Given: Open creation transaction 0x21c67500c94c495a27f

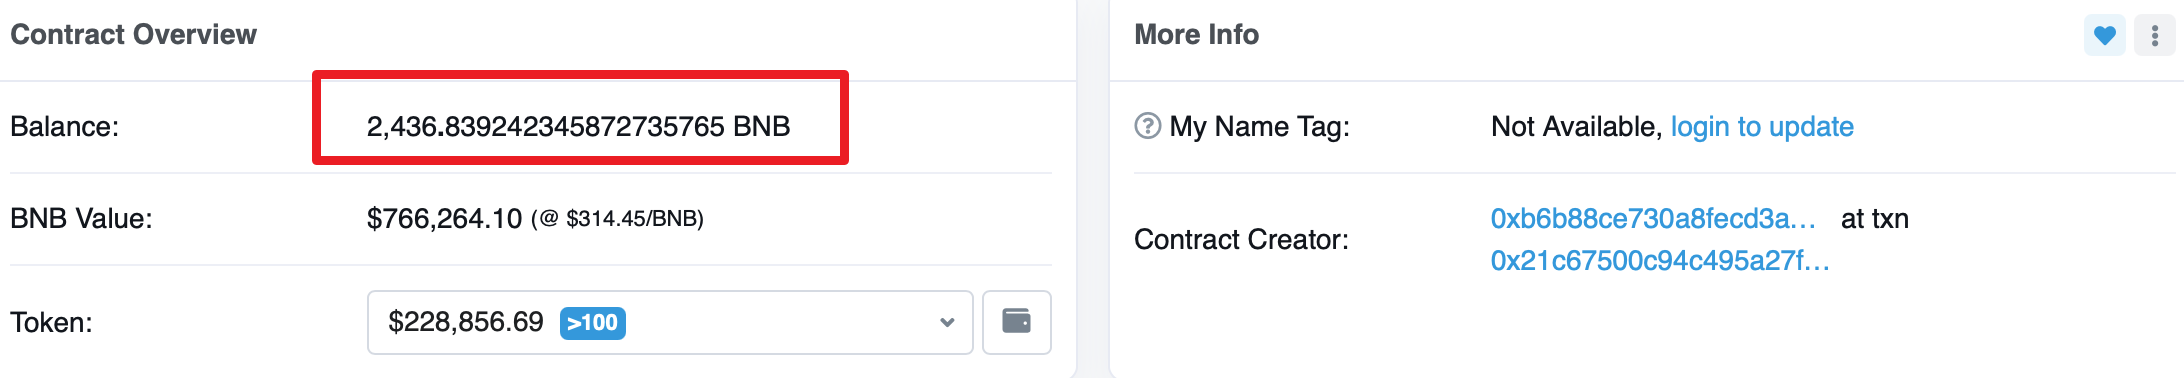Looking at the screenshot, I should 1660,261.
